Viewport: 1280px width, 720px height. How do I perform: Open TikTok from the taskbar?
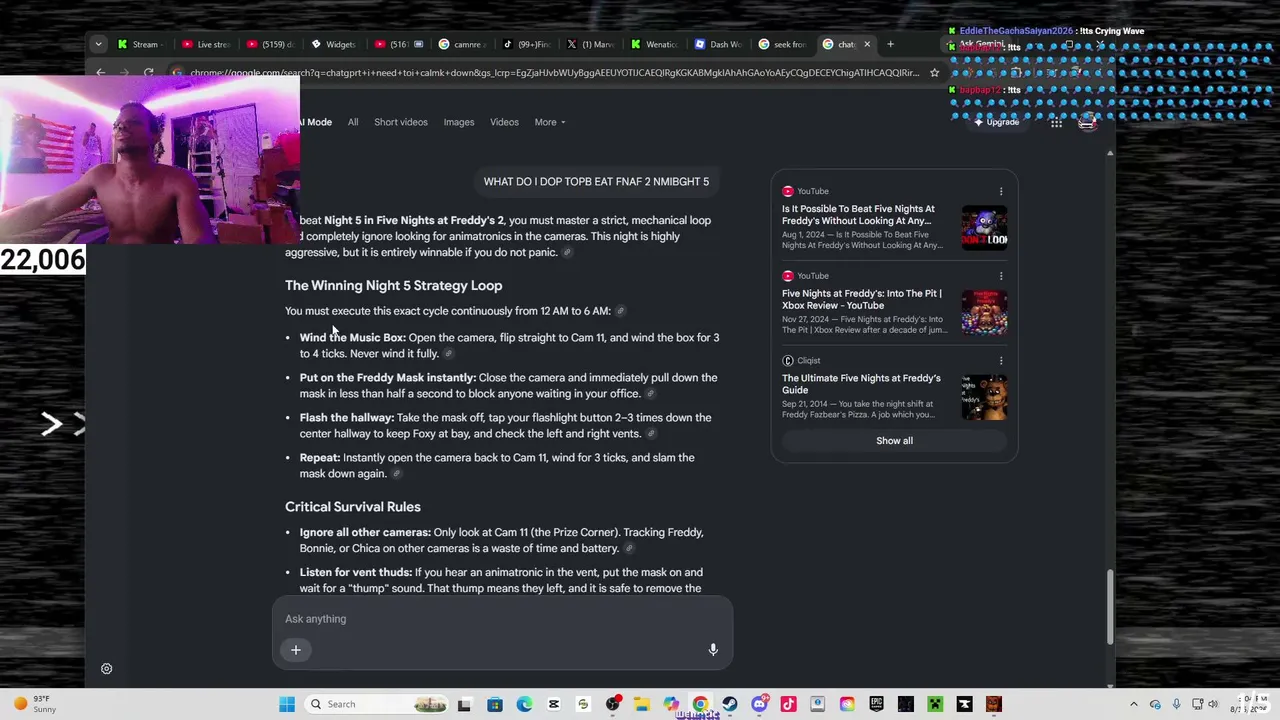click(x=788, y=704)
